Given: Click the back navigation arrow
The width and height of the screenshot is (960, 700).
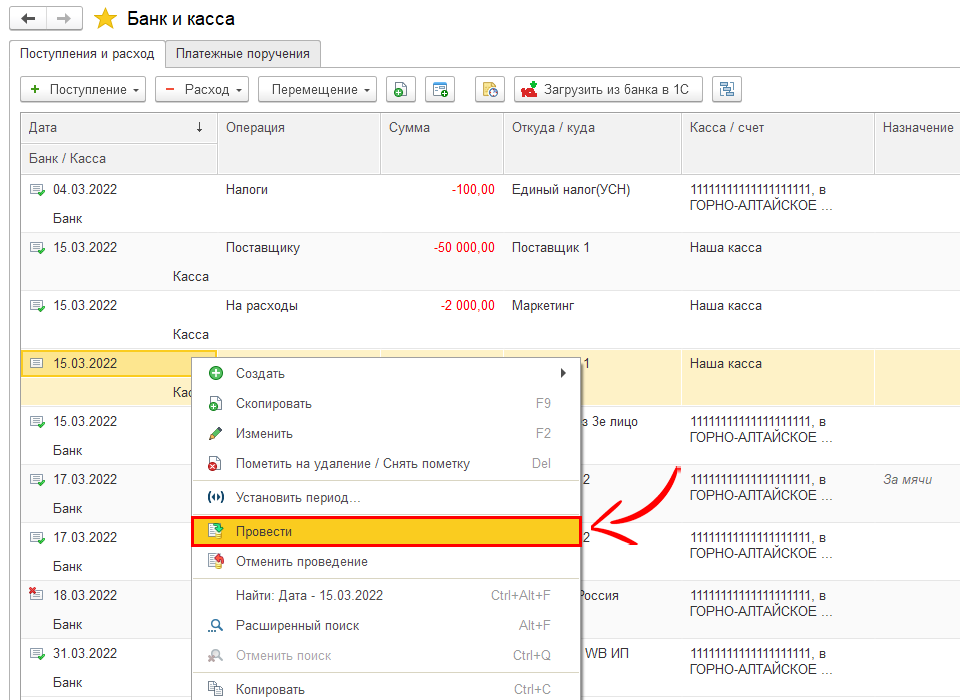Looking at the screenshot, I should pos(29,19).
